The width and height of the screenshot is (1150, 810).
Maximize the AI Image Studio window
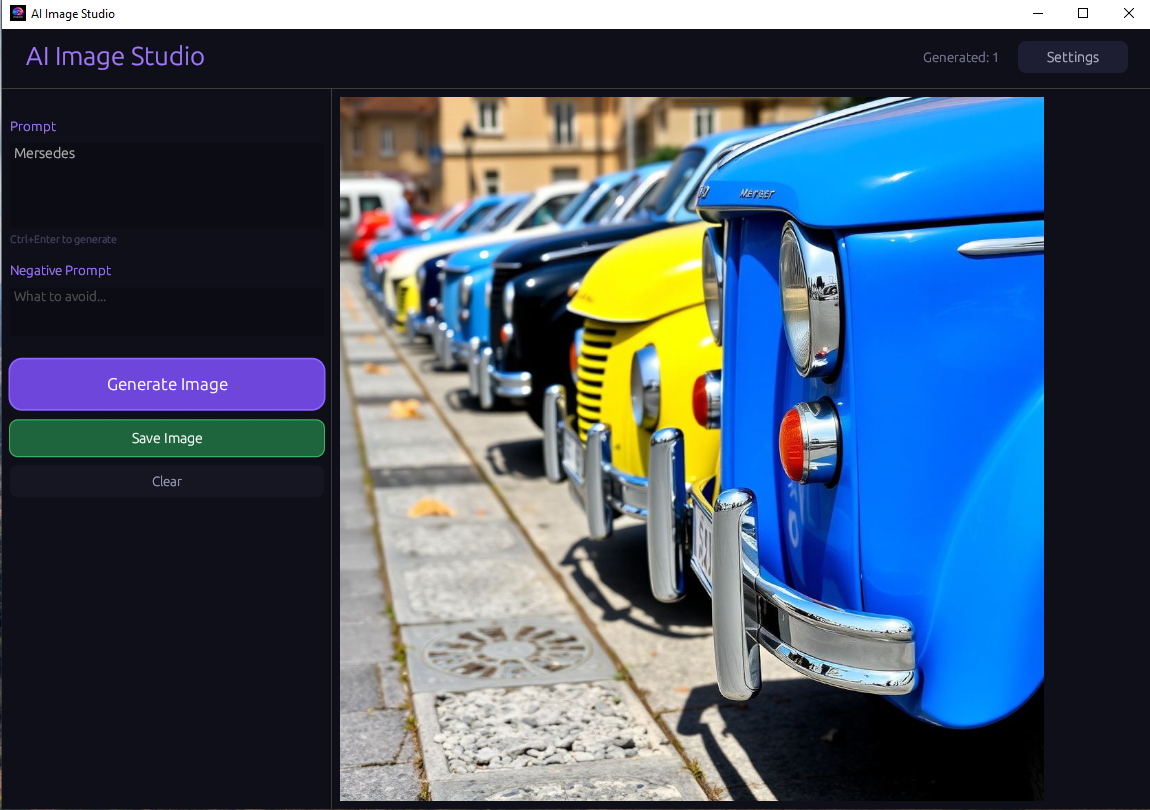[x=1083, y=13]
